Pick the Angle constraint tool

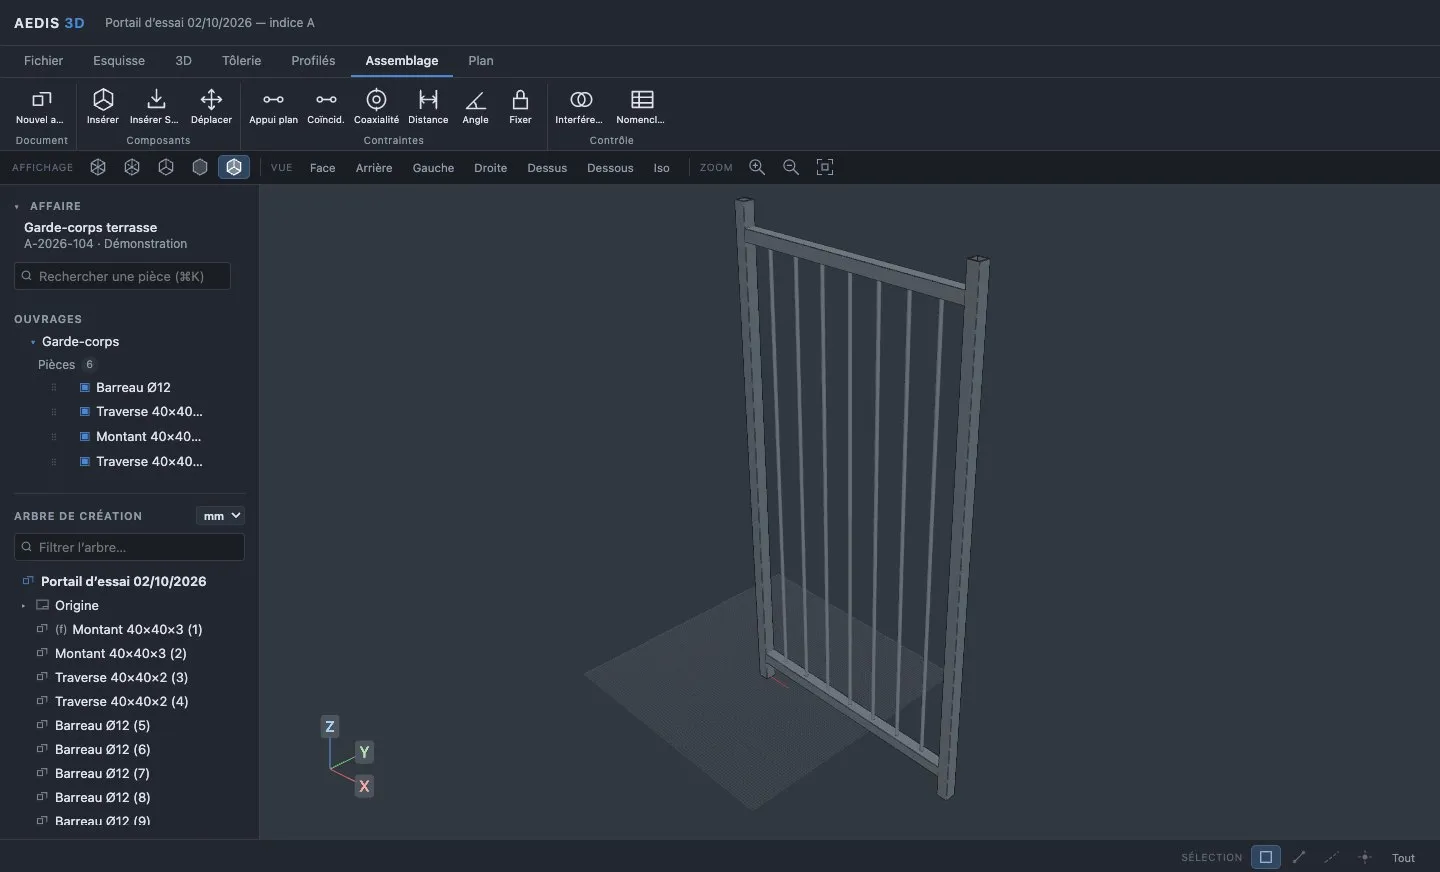[476, 106]
